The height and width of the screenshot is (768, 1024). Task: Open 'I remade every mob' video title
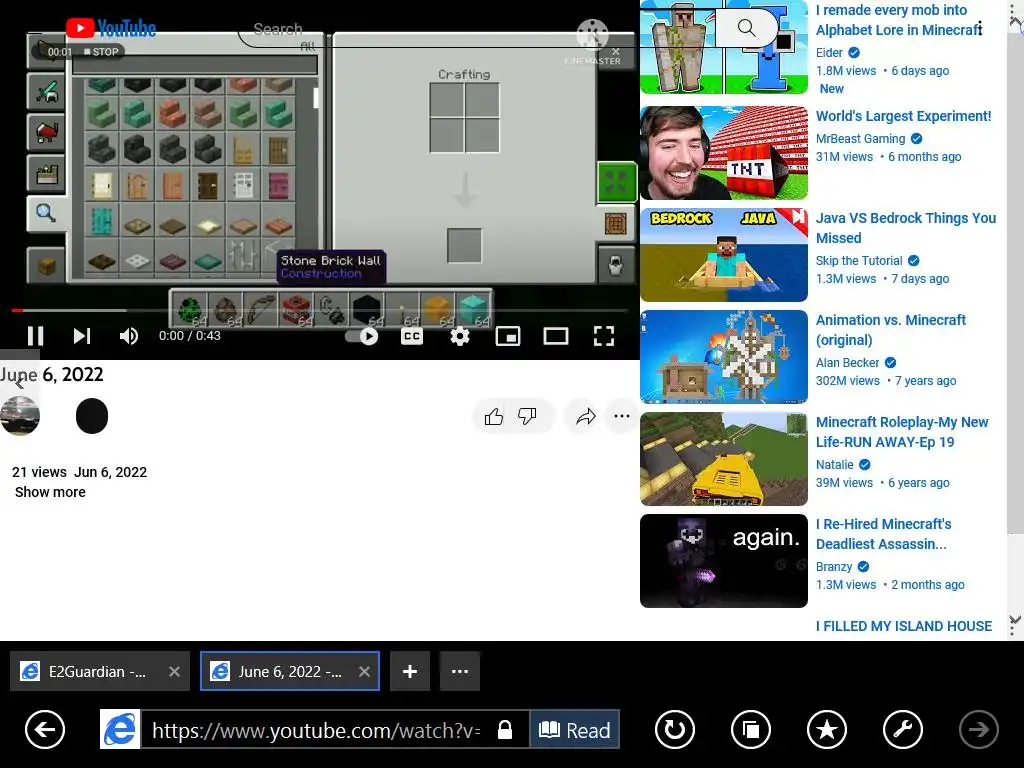click(899, 20)
